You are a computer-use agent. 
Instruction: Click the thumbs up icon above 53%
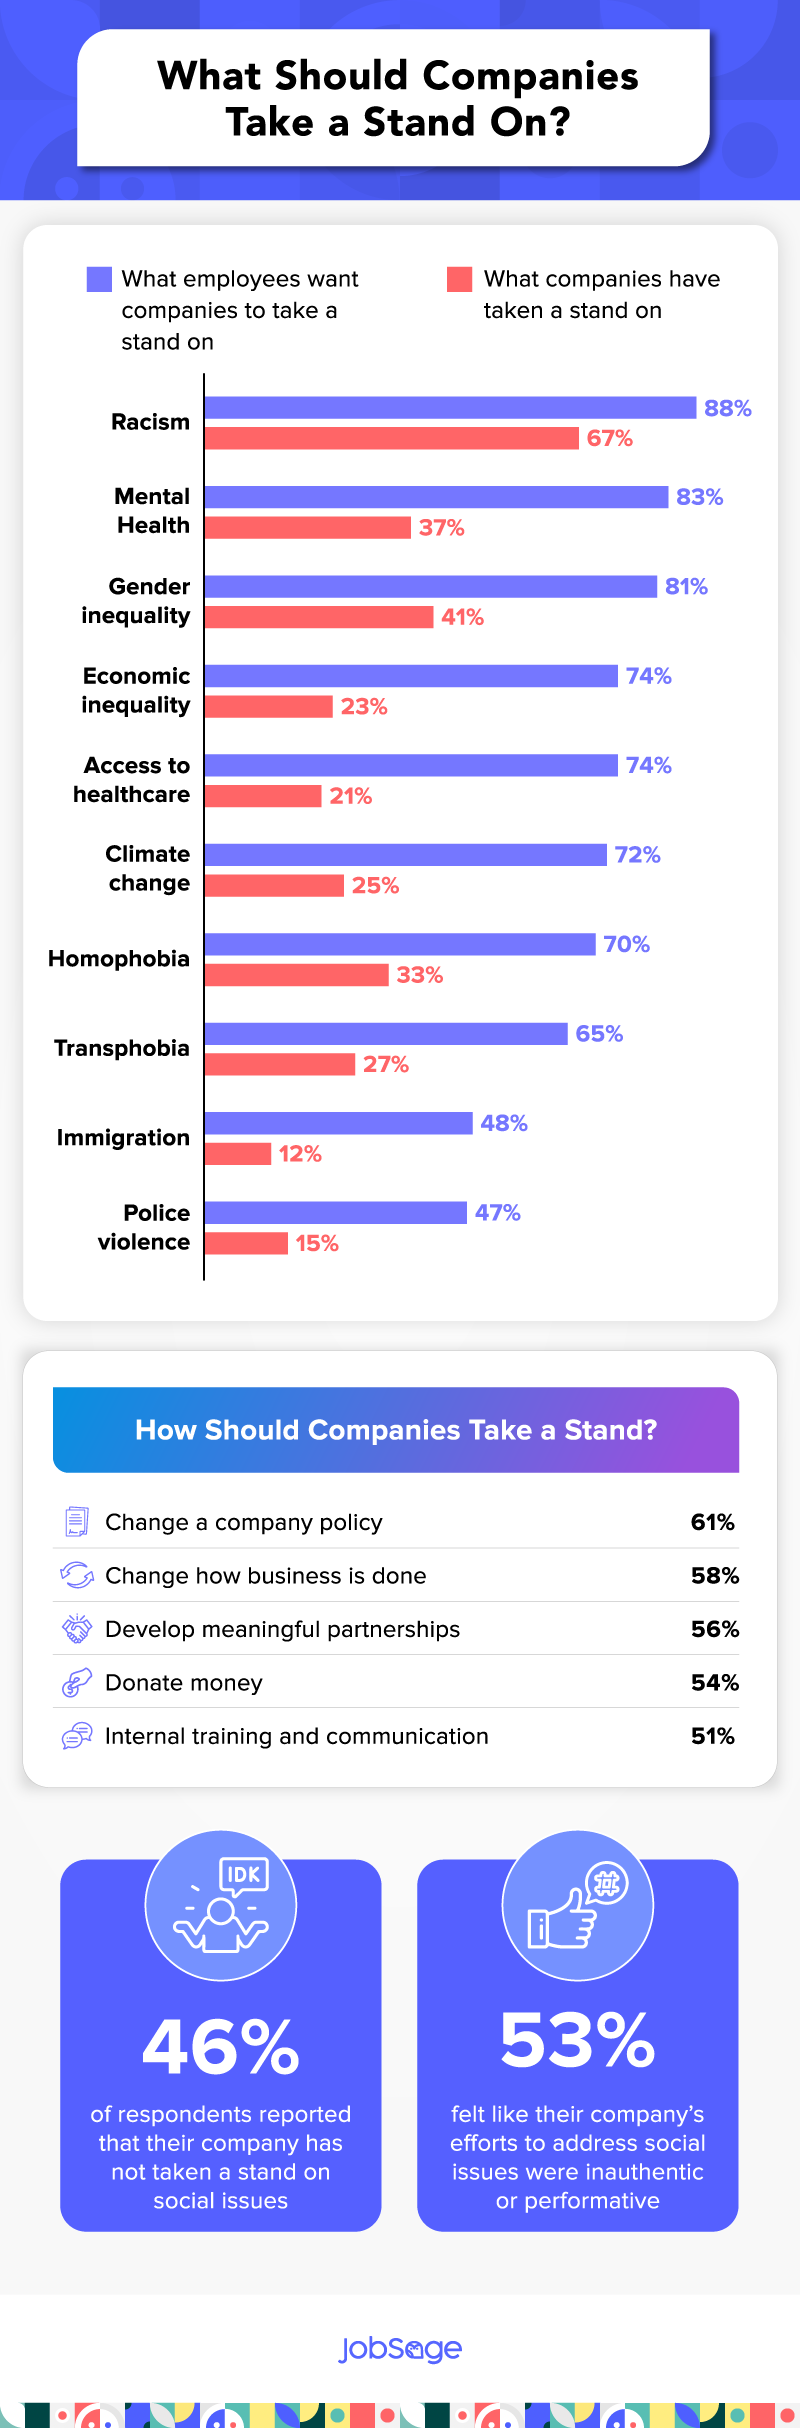pos(577,1906)
